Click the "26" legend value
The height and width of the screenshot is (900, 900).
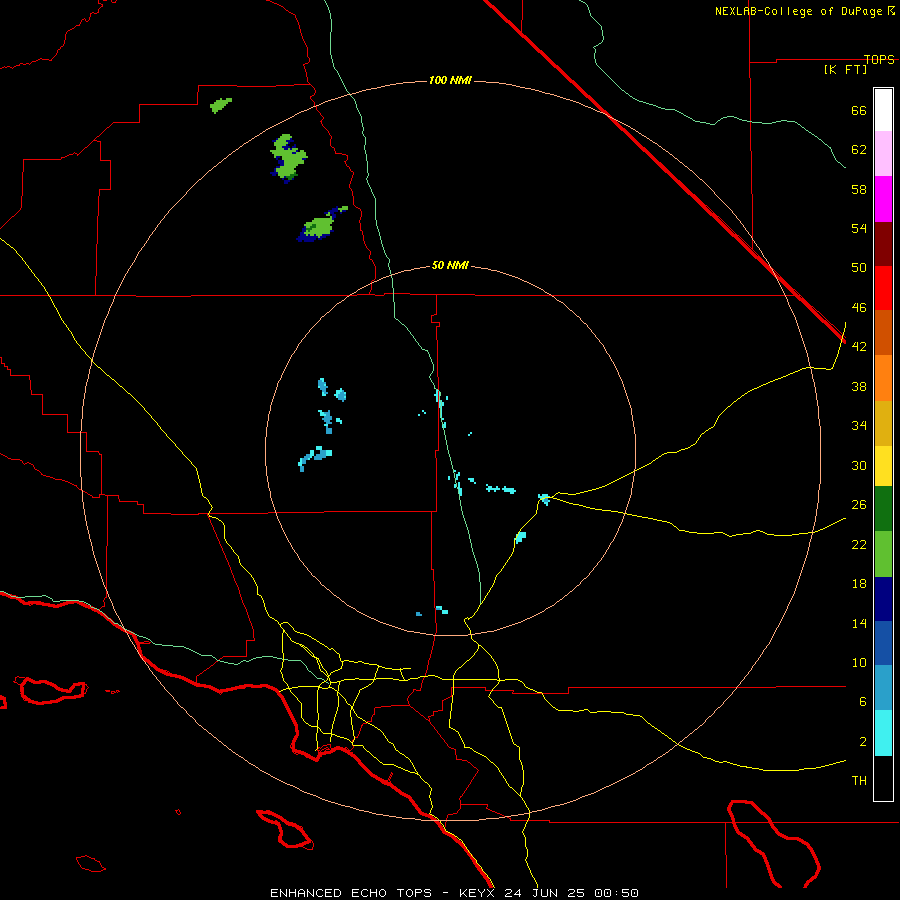pyautogui.click(x=859, y=505)
